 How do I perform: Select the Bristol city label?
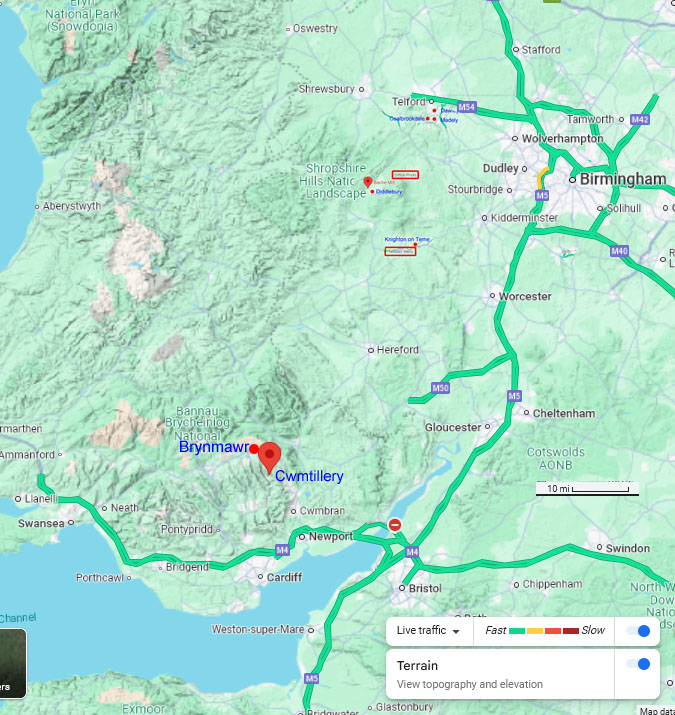point(425,588)
